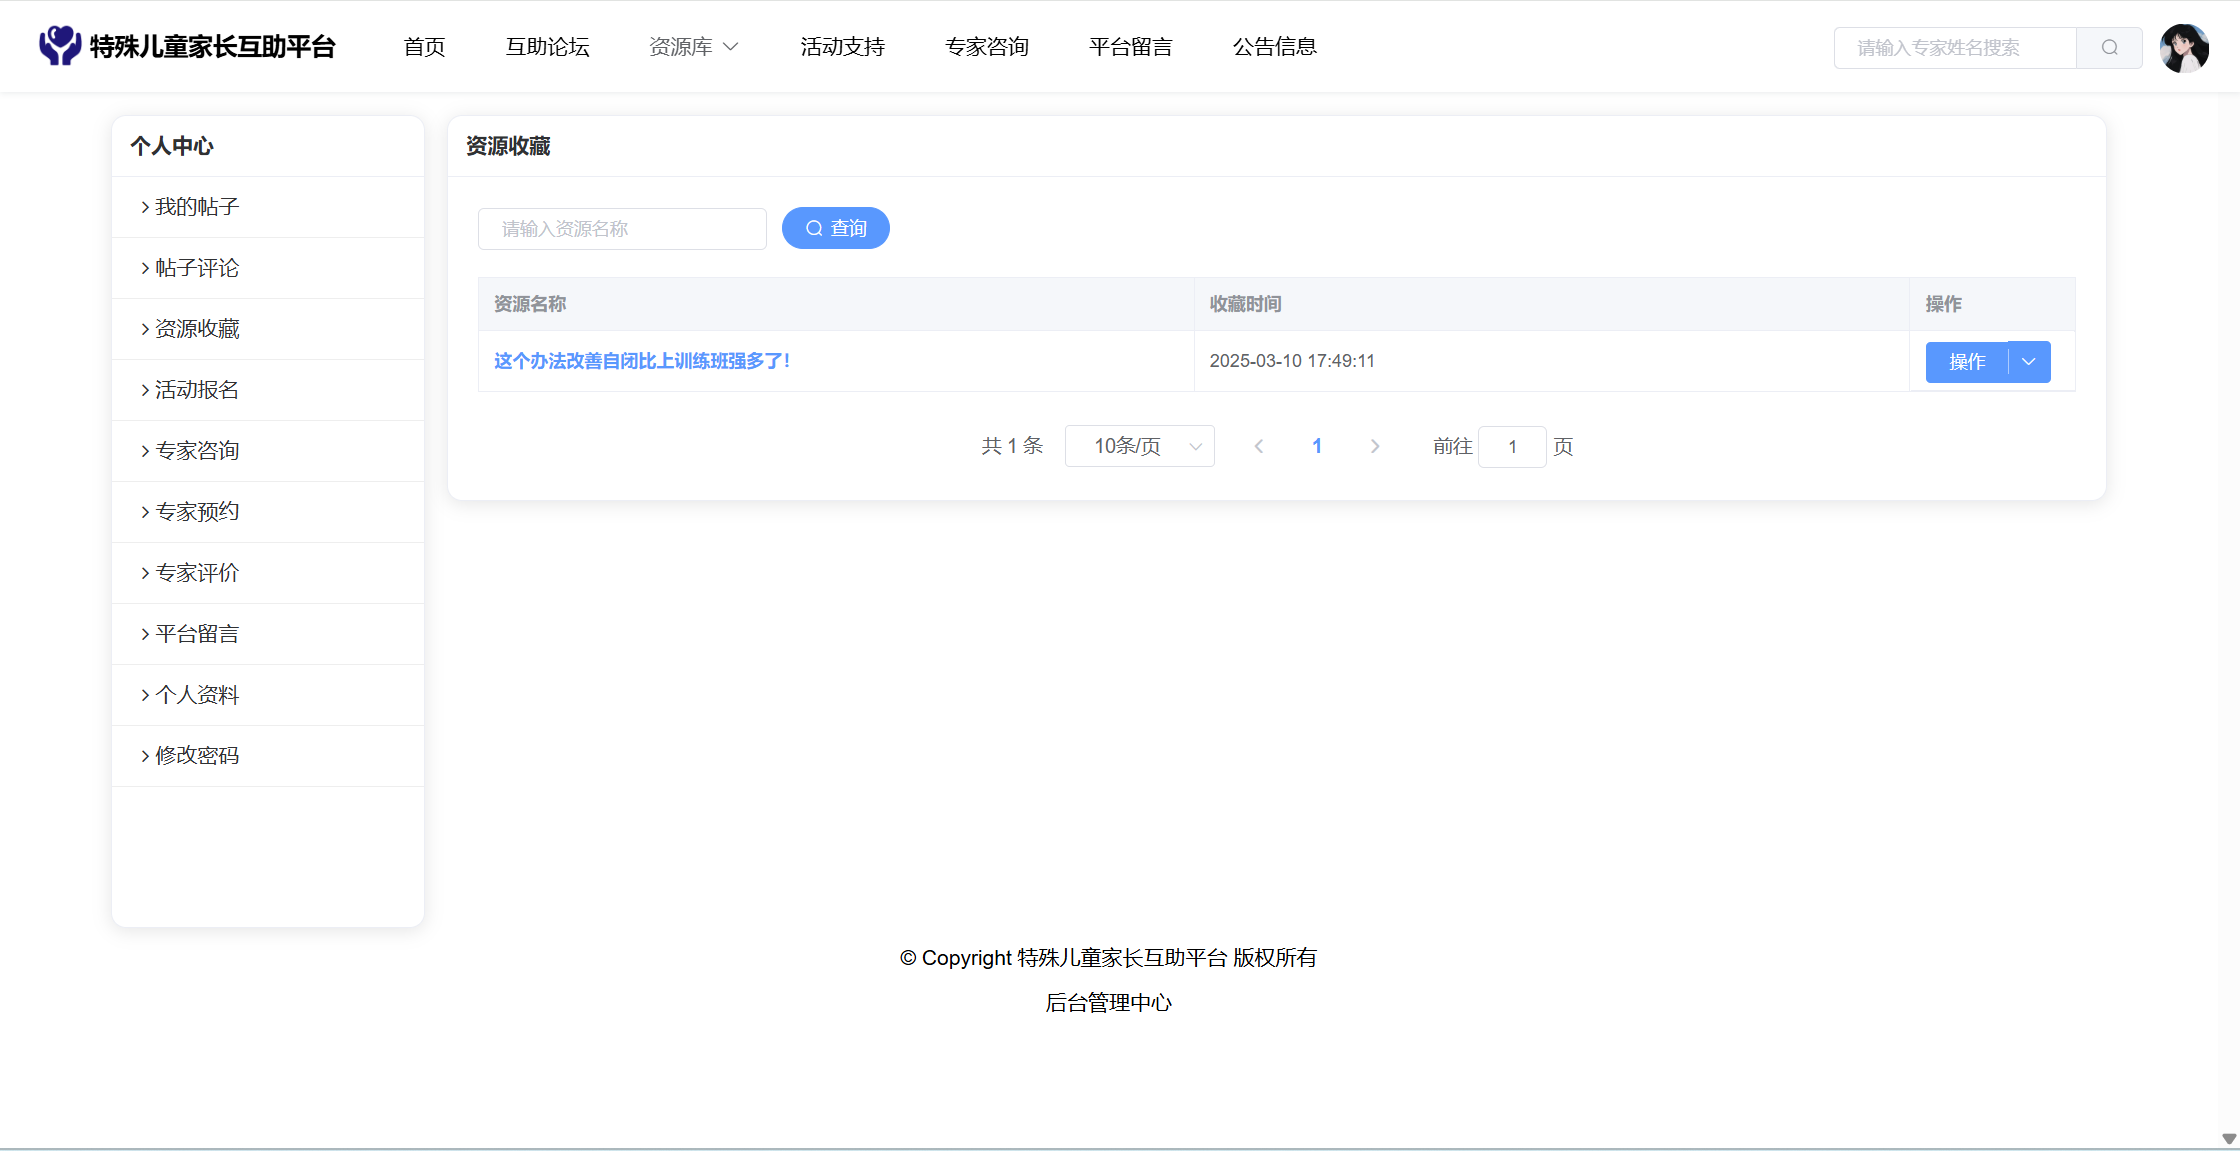This screenshot has height=1151, width=2240.
Task: Click the search magnifier icon in header
Action: (2109, 48)
